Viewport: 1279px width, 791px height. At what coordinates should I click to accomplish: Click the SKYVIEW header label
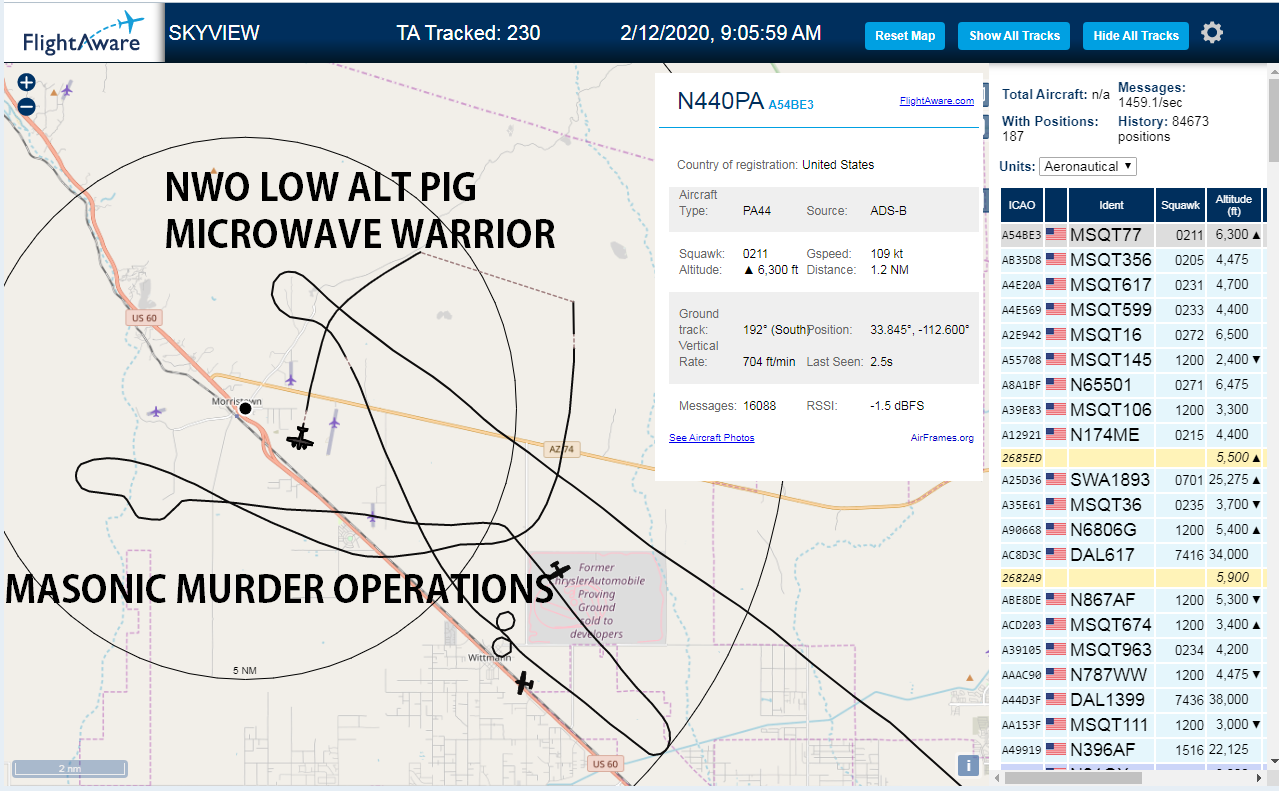[214, 33]
